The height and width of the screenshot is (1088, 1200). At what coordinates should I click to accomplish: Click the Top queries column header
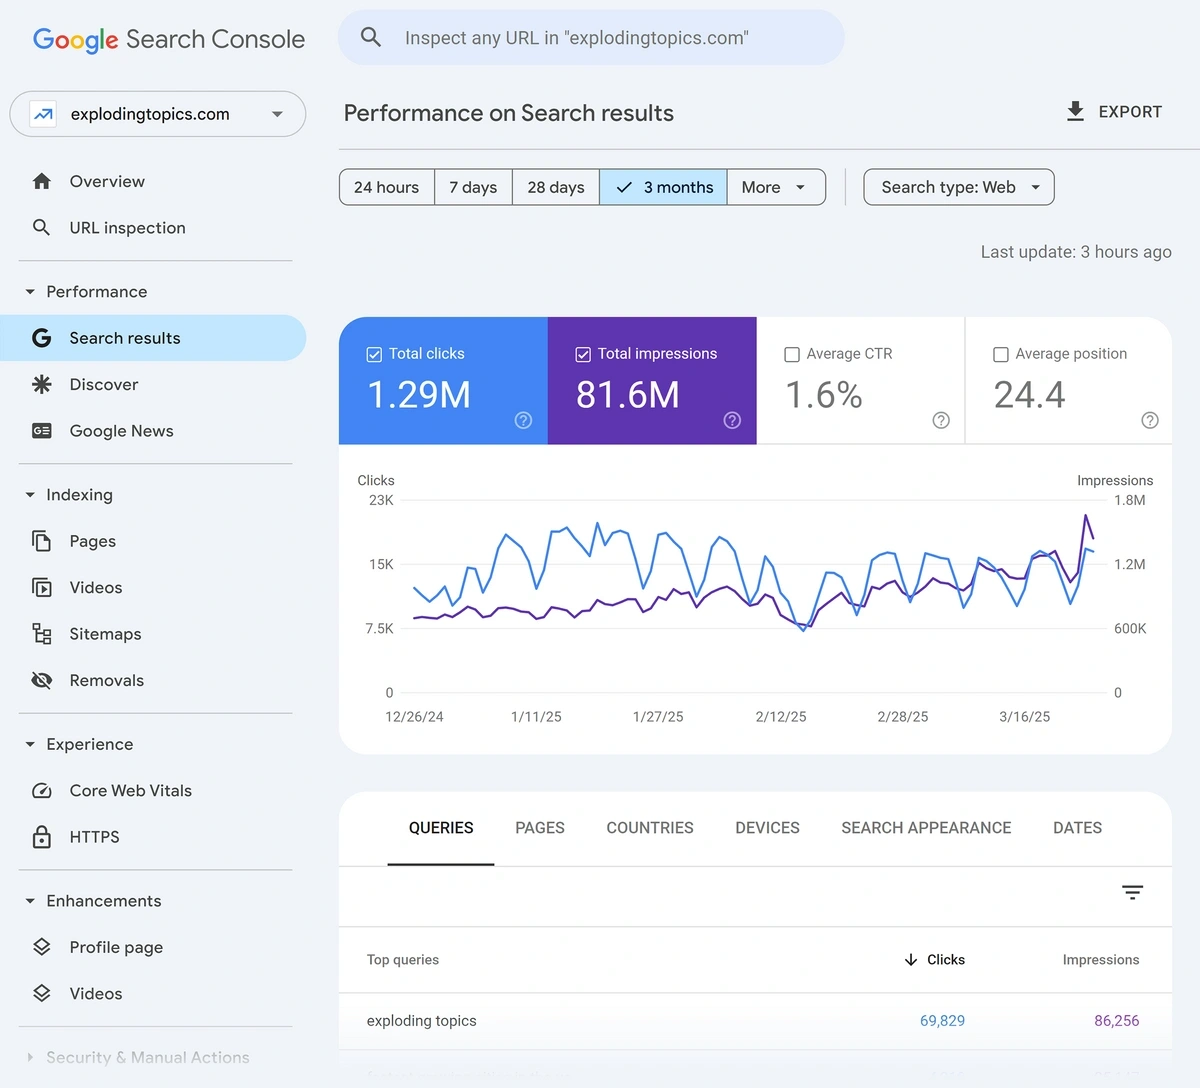[x=403, y=959]
